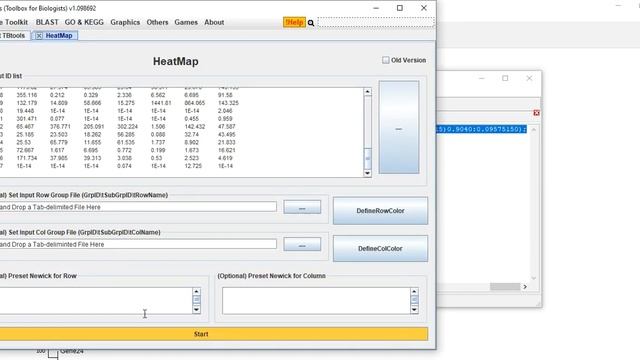Viewport: 640px width, 360px height.
Task: Click the data cell 1441.81
Action: [x=161, y=103]
